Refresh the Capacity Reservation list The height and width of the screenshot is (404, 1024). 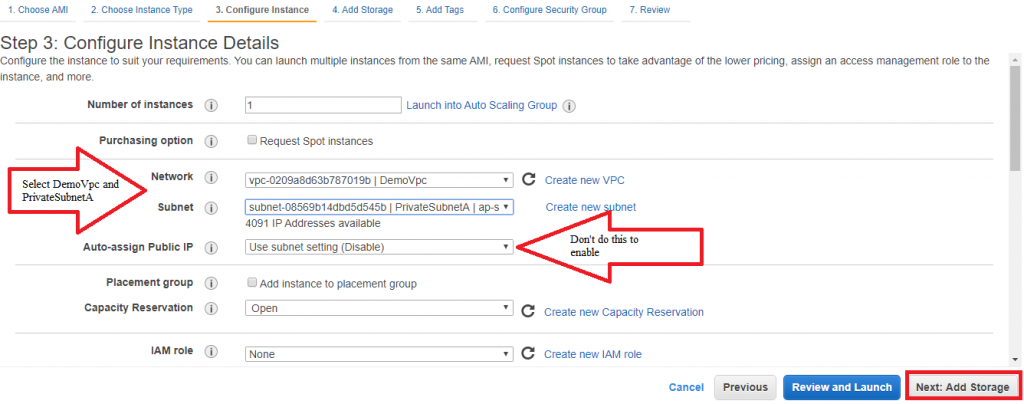point(529,311)
